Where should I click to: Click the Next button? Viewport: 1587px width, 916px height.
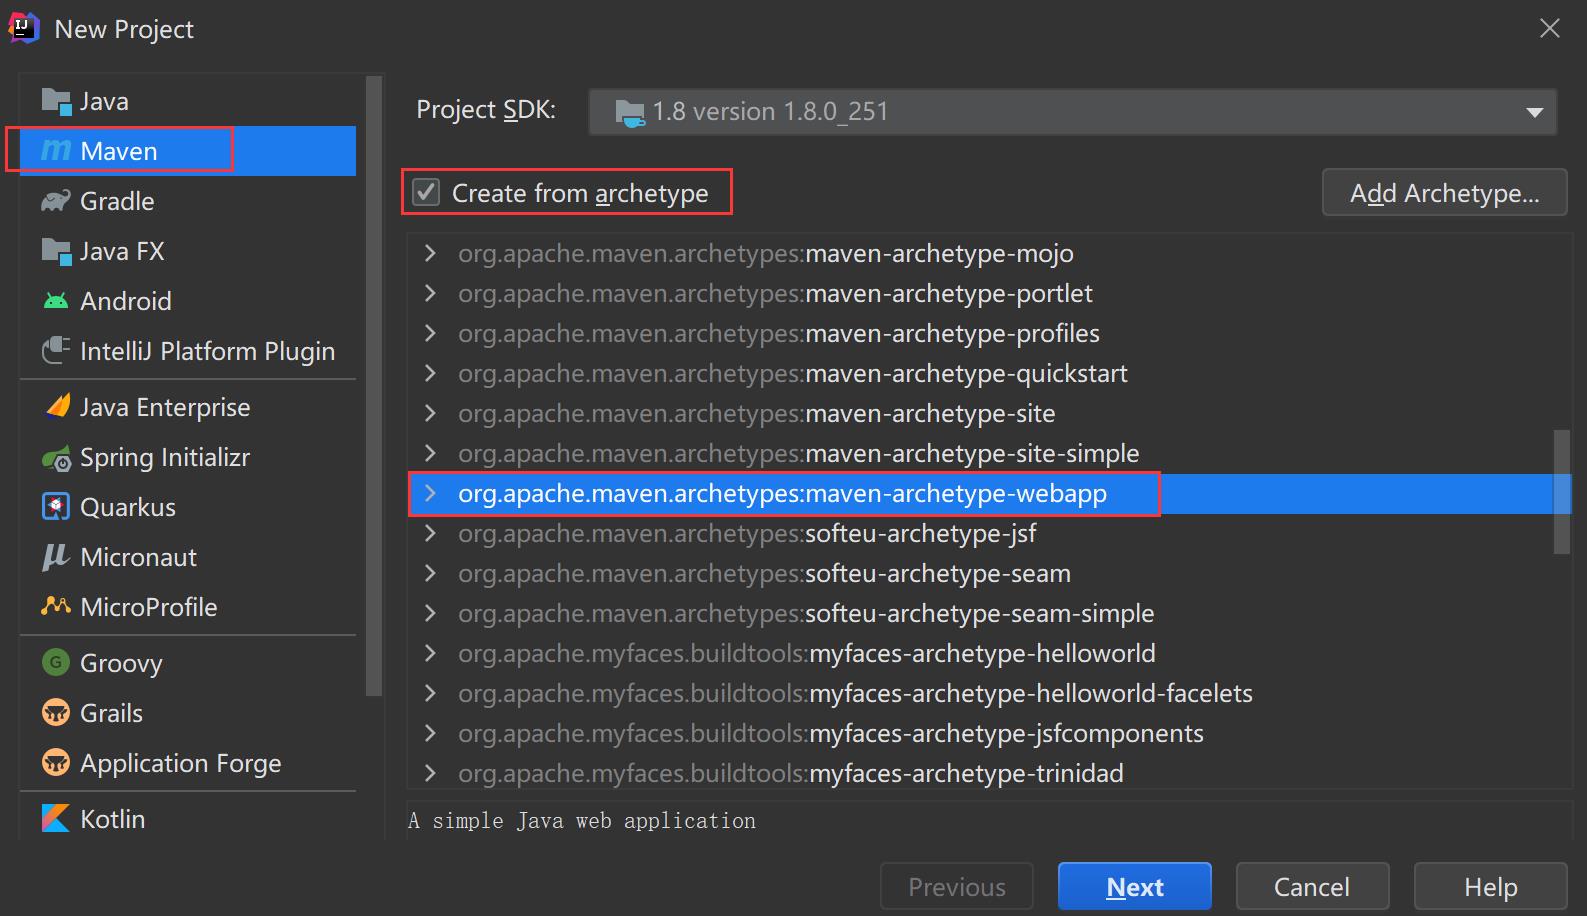1135,887
